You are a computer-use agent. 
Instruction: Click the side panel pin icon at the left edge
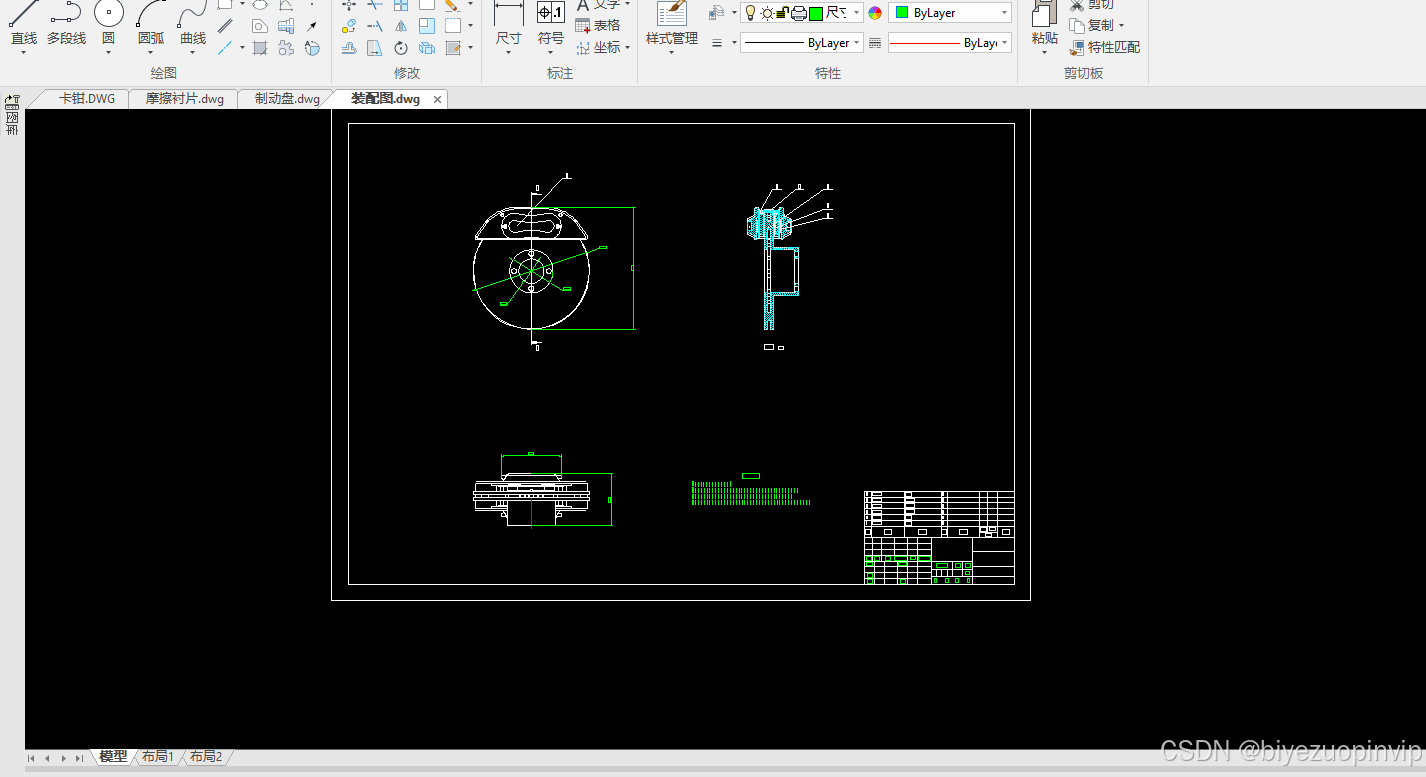click(12, 101)
